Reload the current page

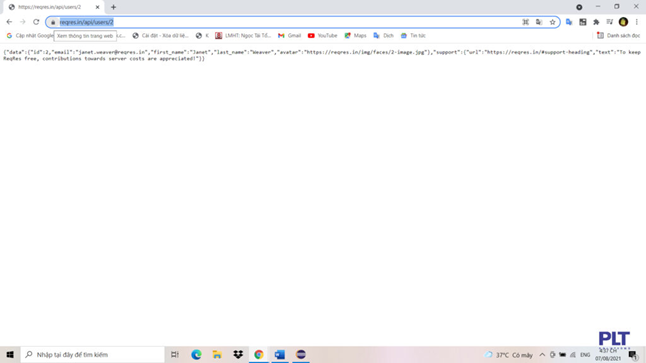point(36,22)
